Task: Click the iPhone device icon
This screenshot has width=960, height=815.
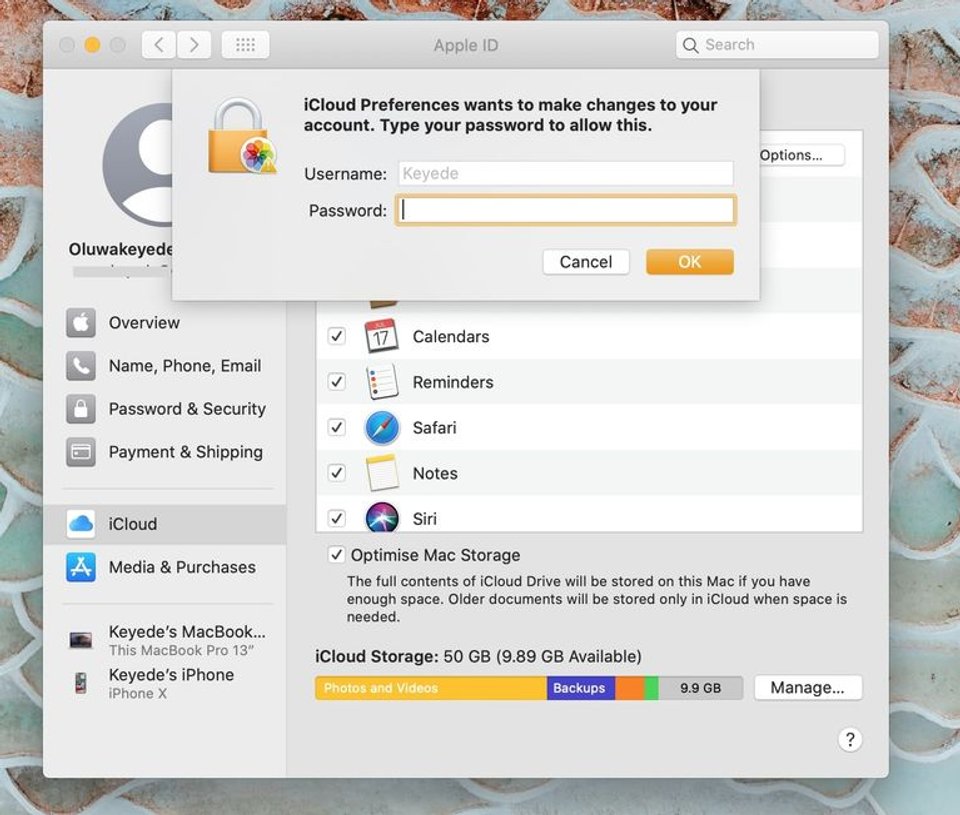Action: pos(81,683)
